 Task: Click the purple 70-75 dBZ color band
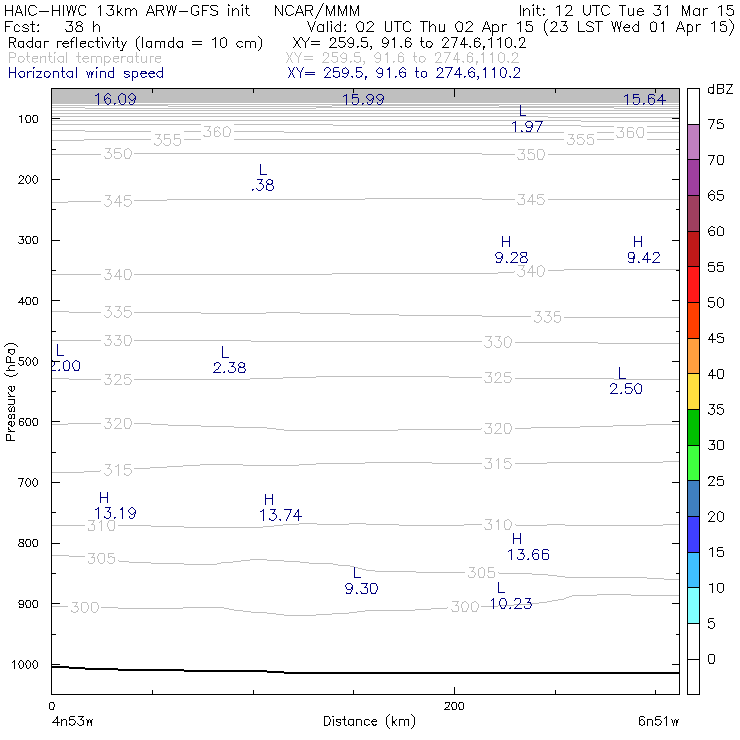[693, 142]
